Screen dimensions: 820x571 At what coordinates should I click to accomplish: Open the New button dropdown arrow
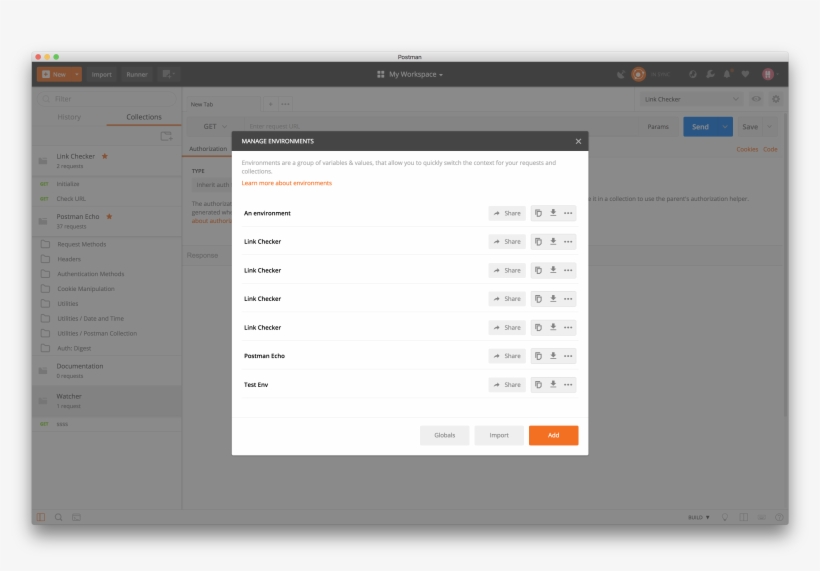(77, 74)
